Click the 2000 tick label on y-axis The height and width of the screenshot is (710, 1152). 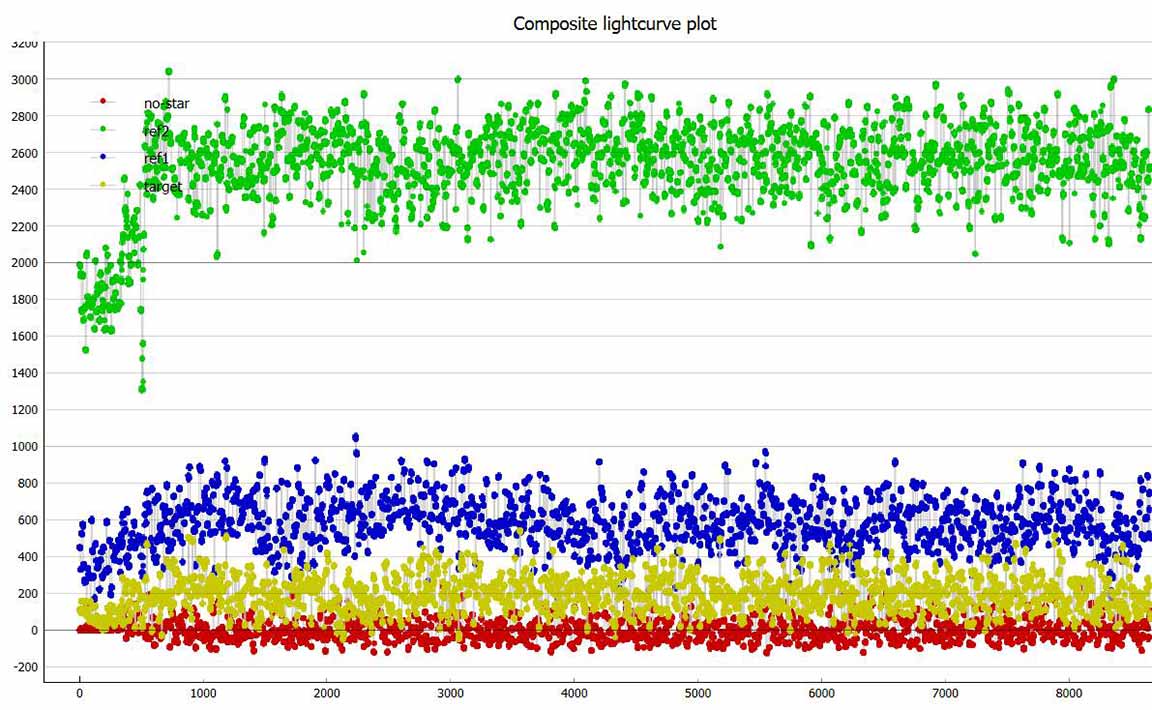click(24, 263)
